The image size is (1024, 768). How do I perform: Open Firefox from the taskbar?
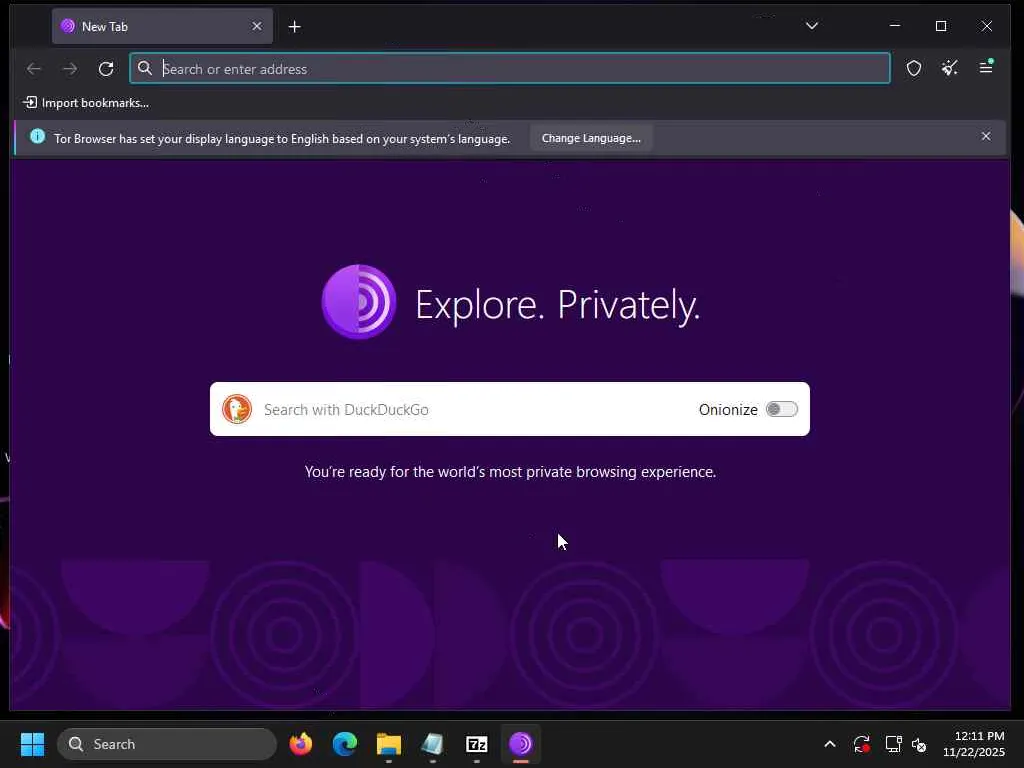click(300, 744)
